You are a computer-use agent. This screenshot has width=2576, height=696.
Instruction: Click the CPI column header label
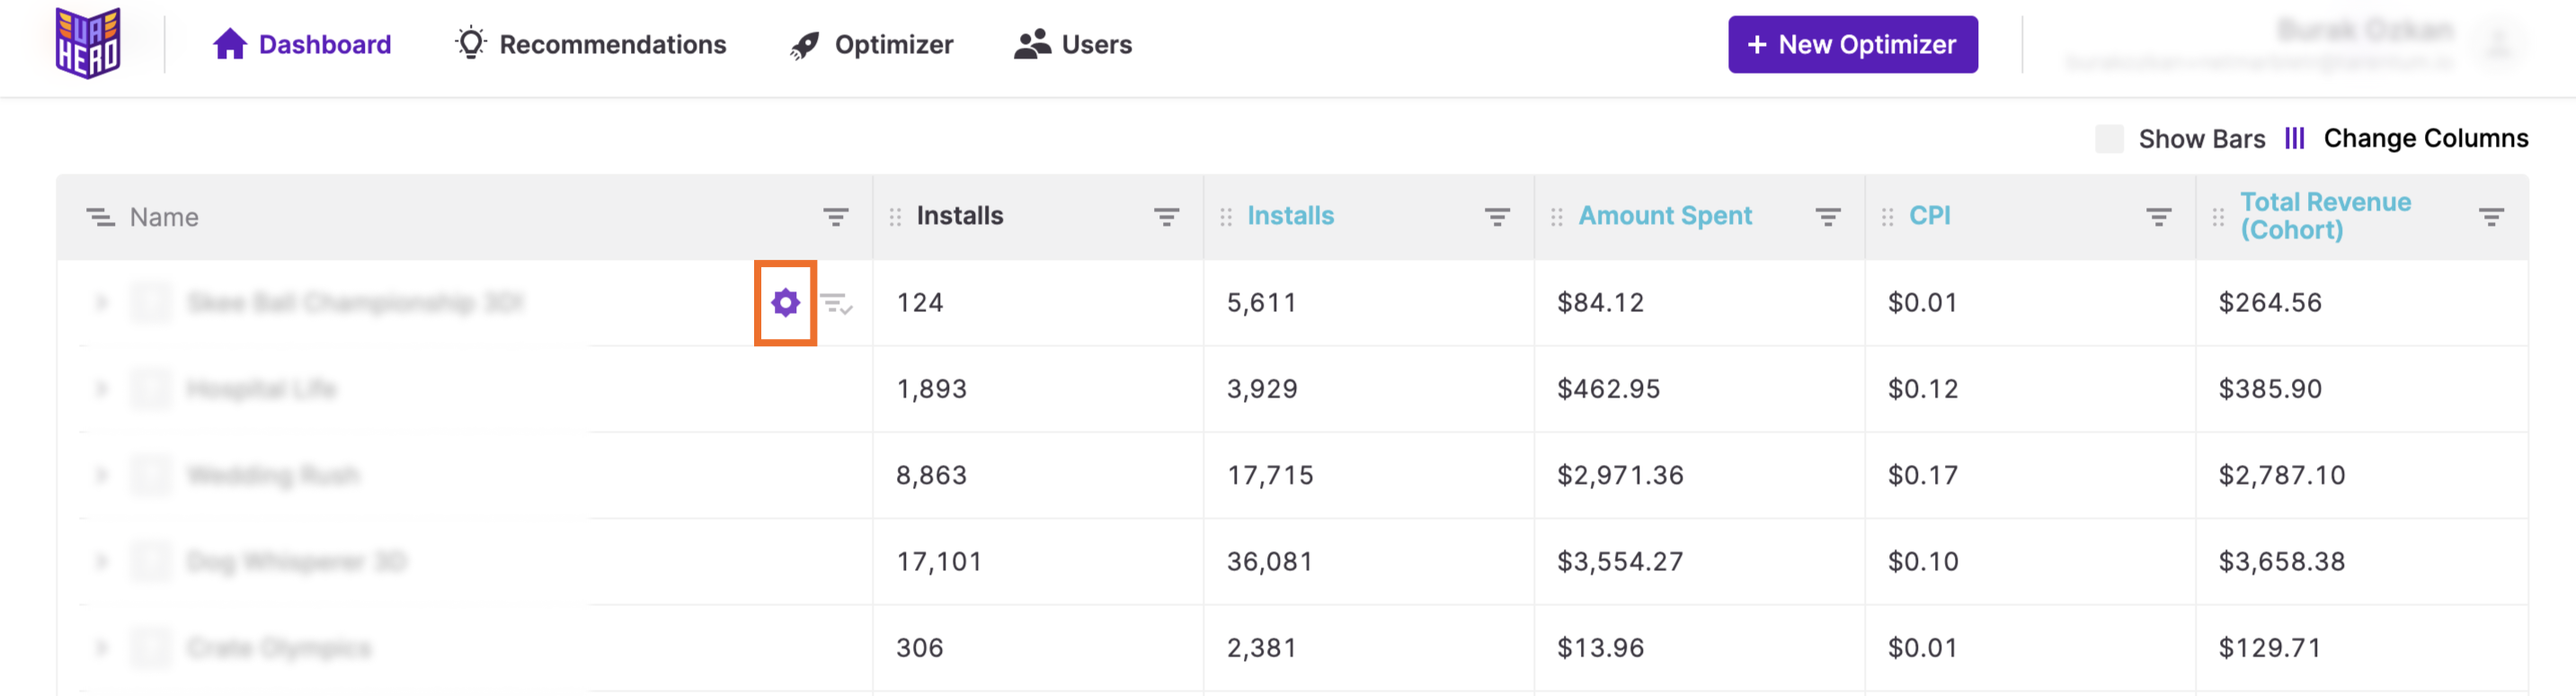click(1929, 216)
